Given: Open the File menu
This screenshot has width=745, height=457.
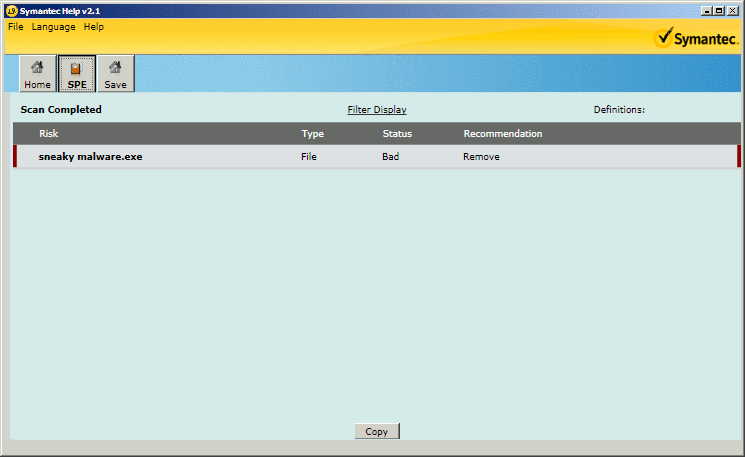Looking at the screenshot, I should point(16,27).
